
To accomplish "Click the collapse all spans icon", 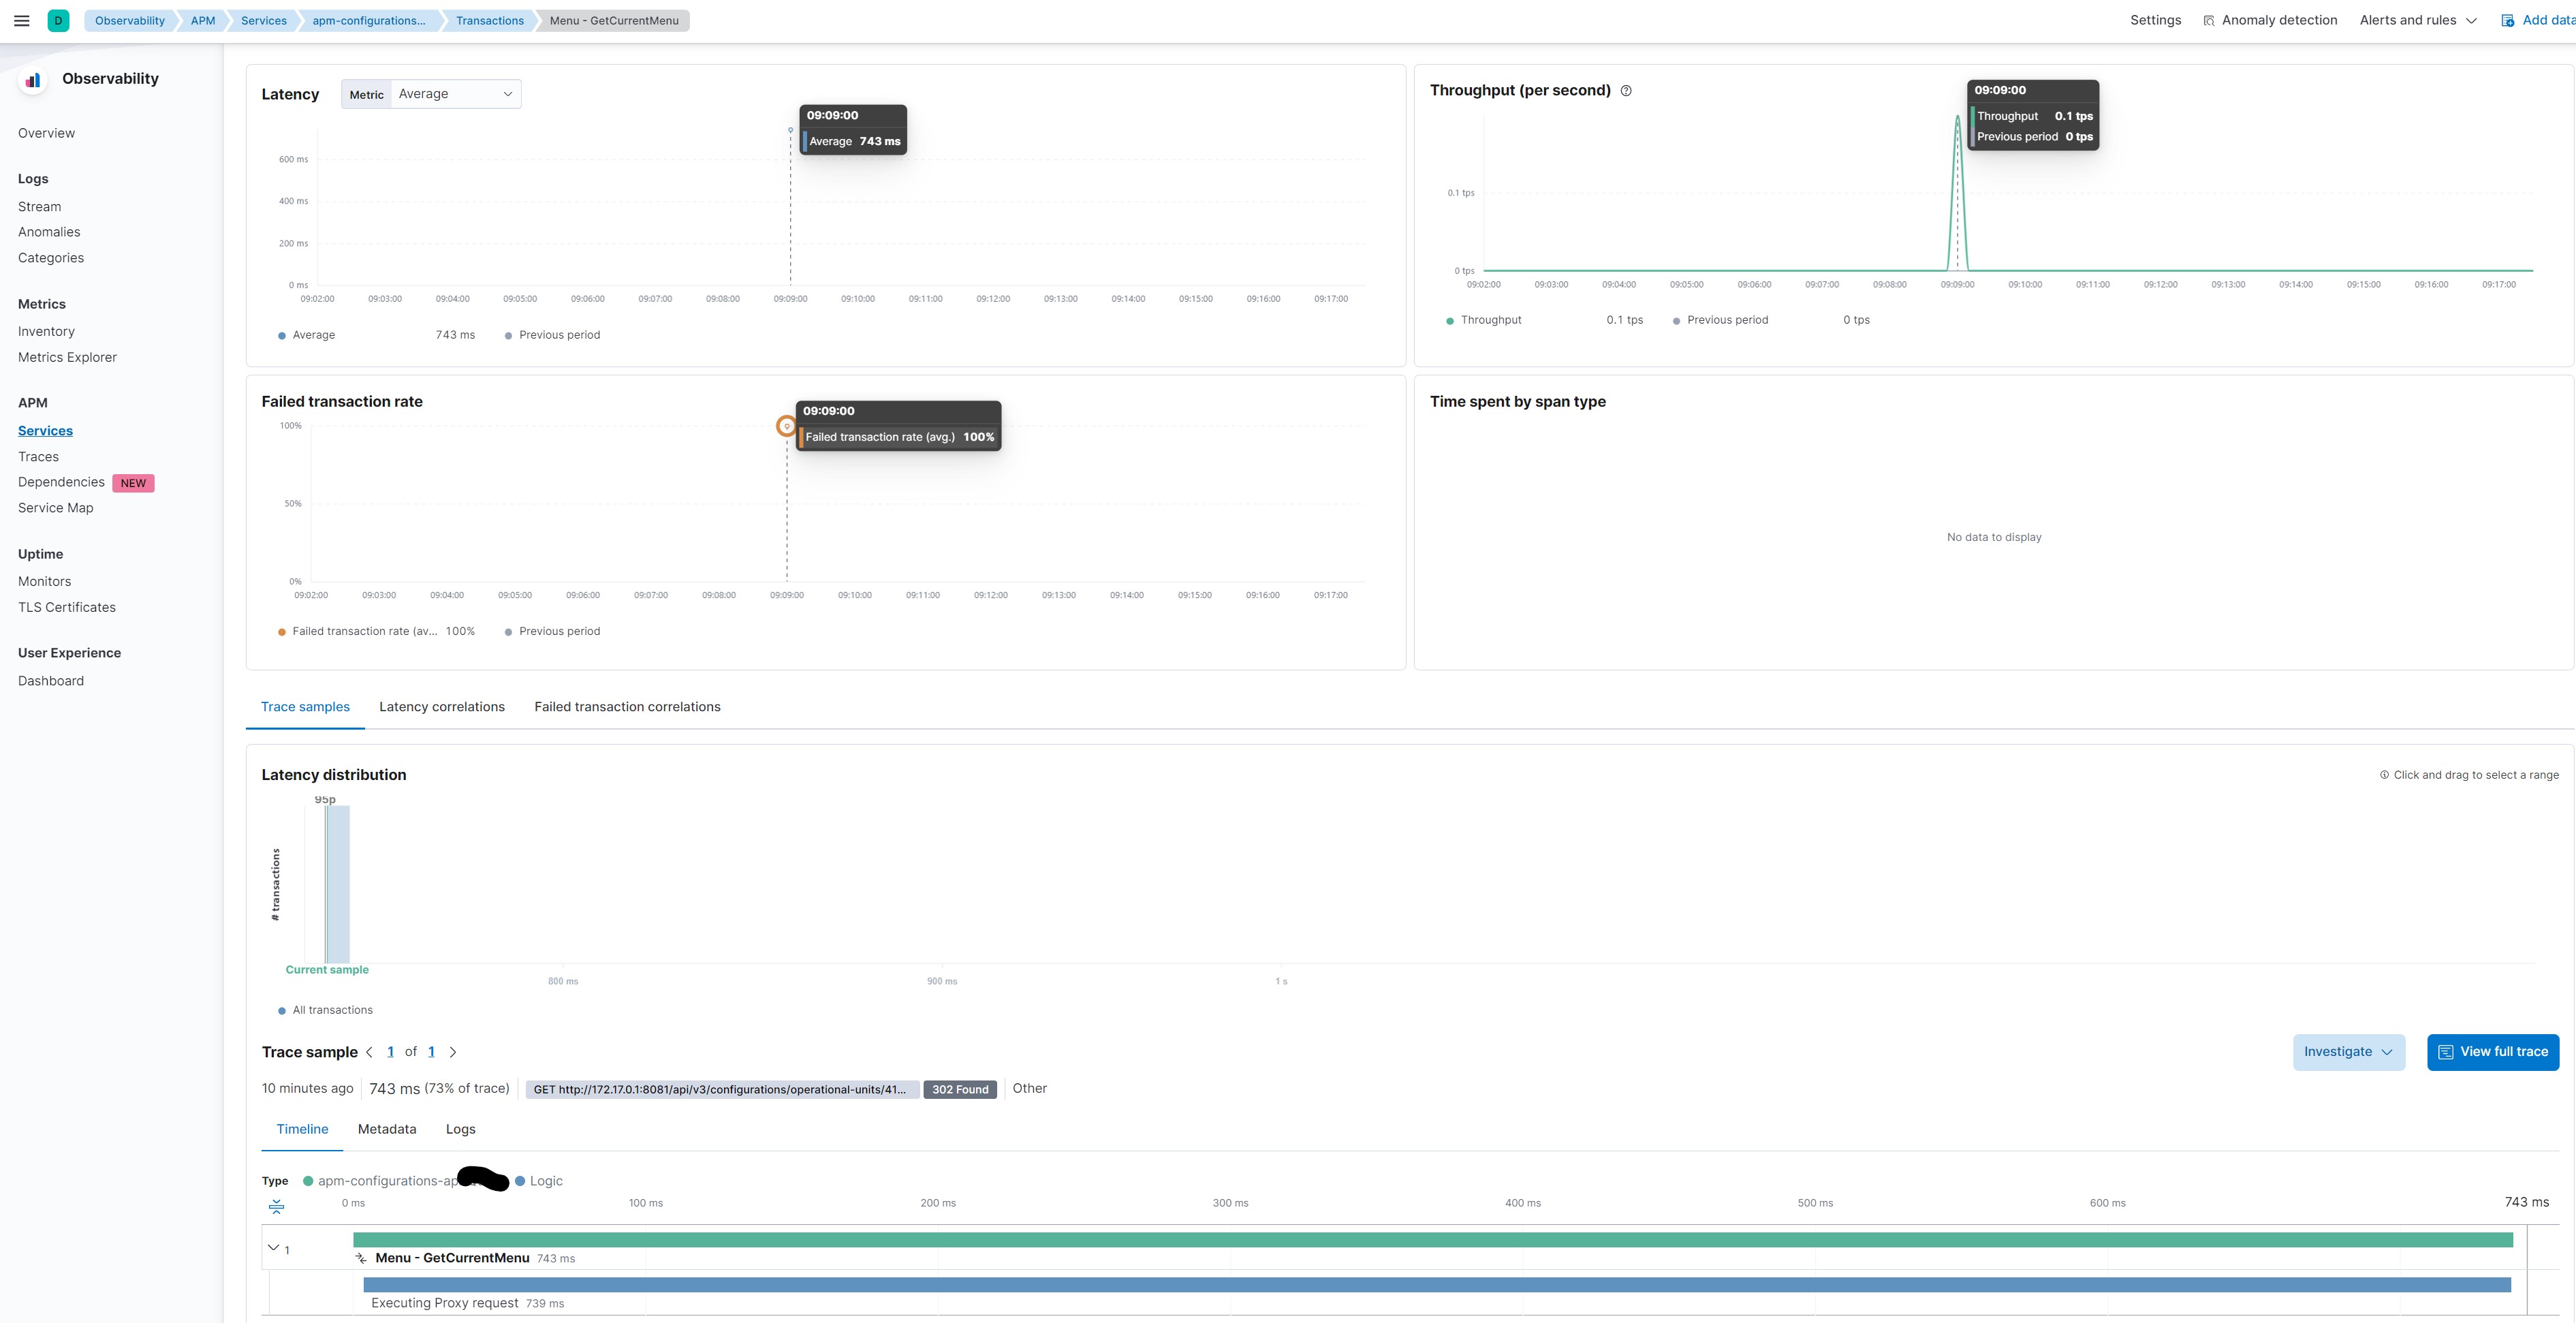I will (x=277, y=1206).
